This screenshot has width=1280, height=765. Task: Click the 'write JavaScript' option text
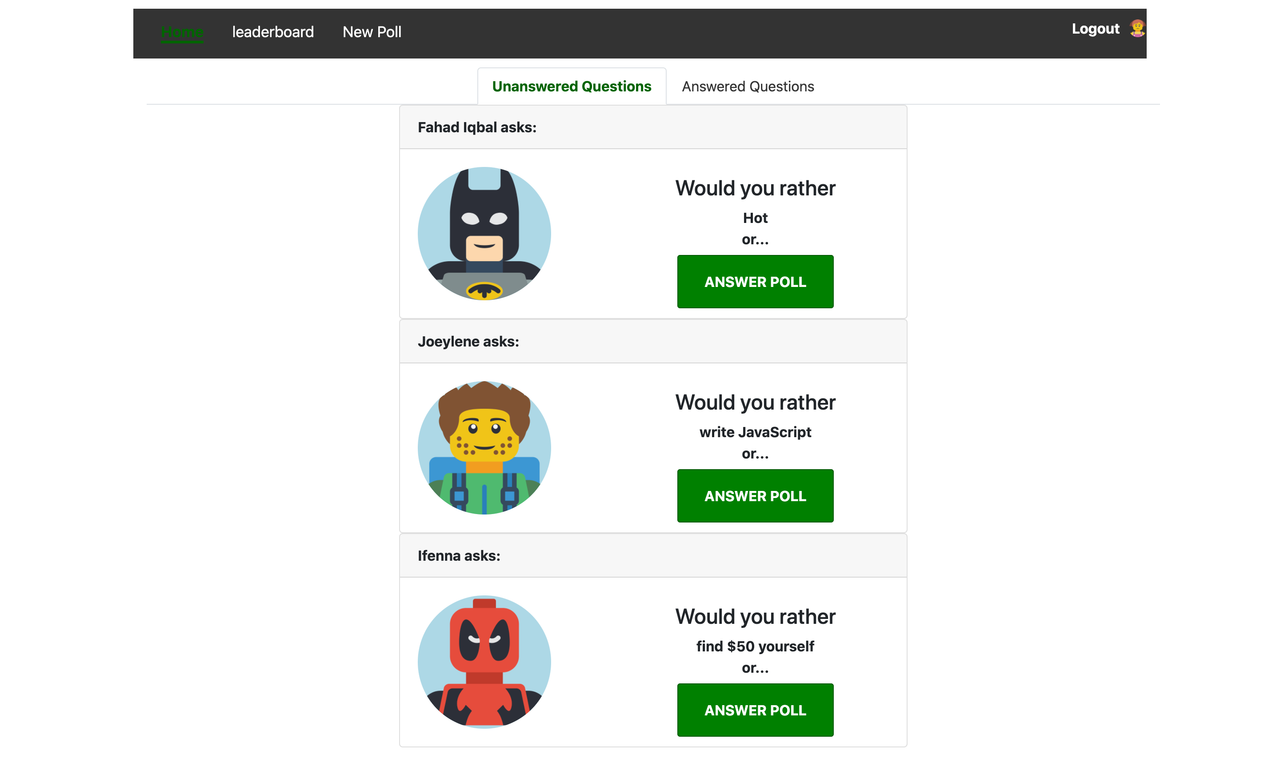click(755, 432)
